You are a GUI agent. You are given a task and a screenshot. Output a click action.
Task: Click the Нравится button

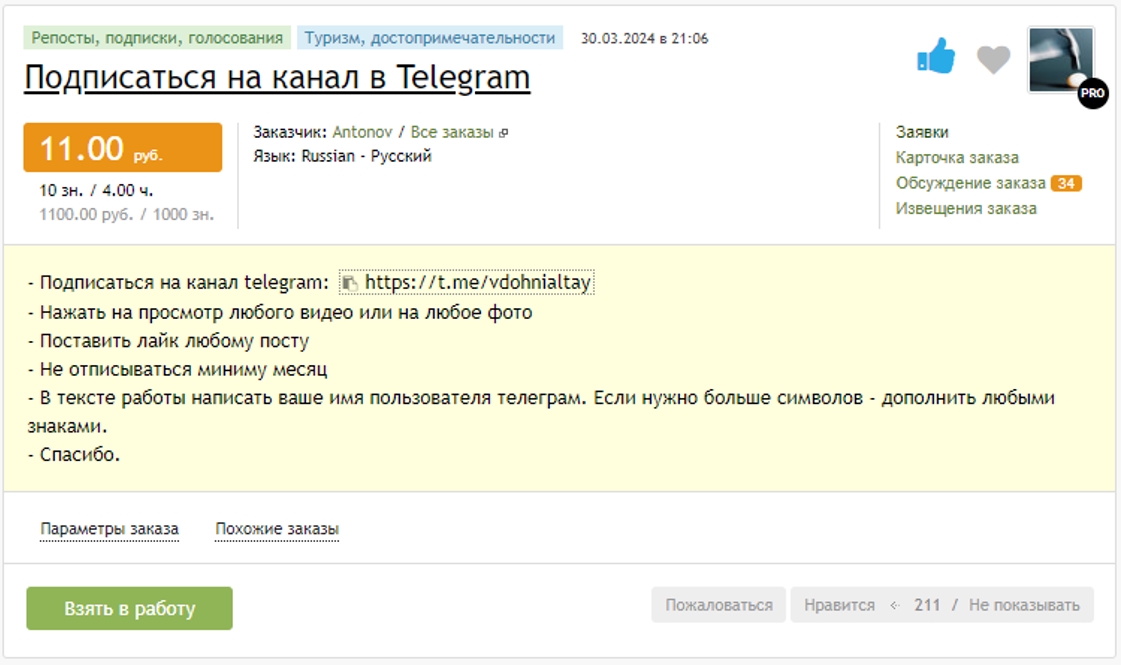tap(839, 605)
